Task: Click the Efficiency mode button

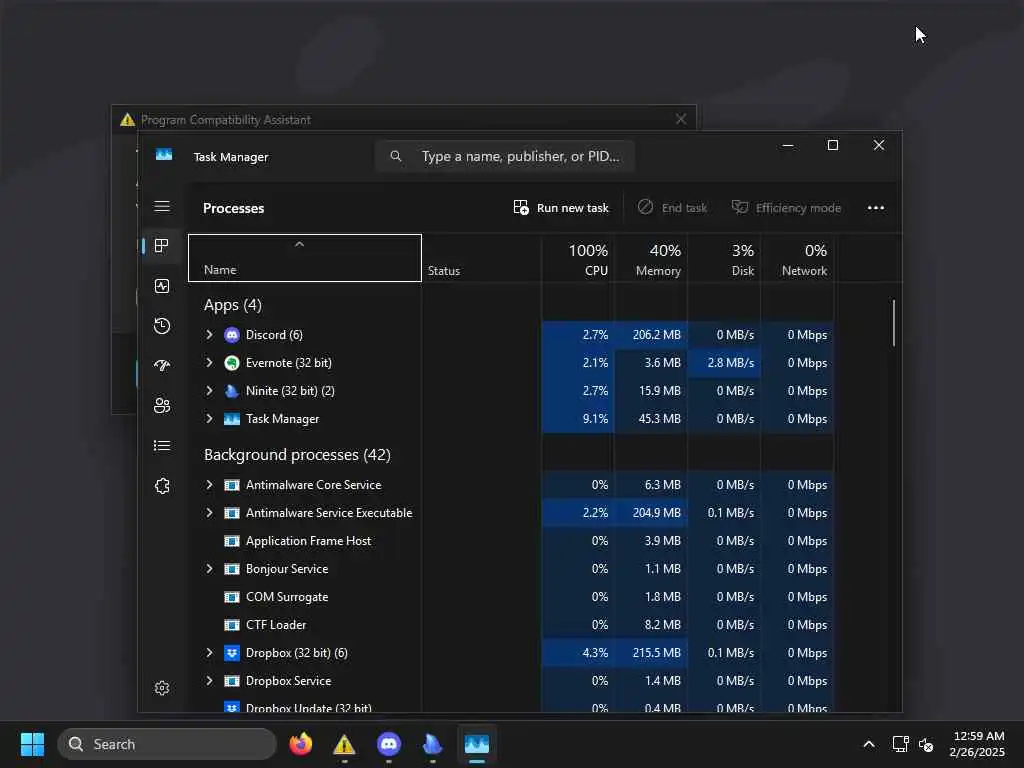Action: (x=786, y=208)
